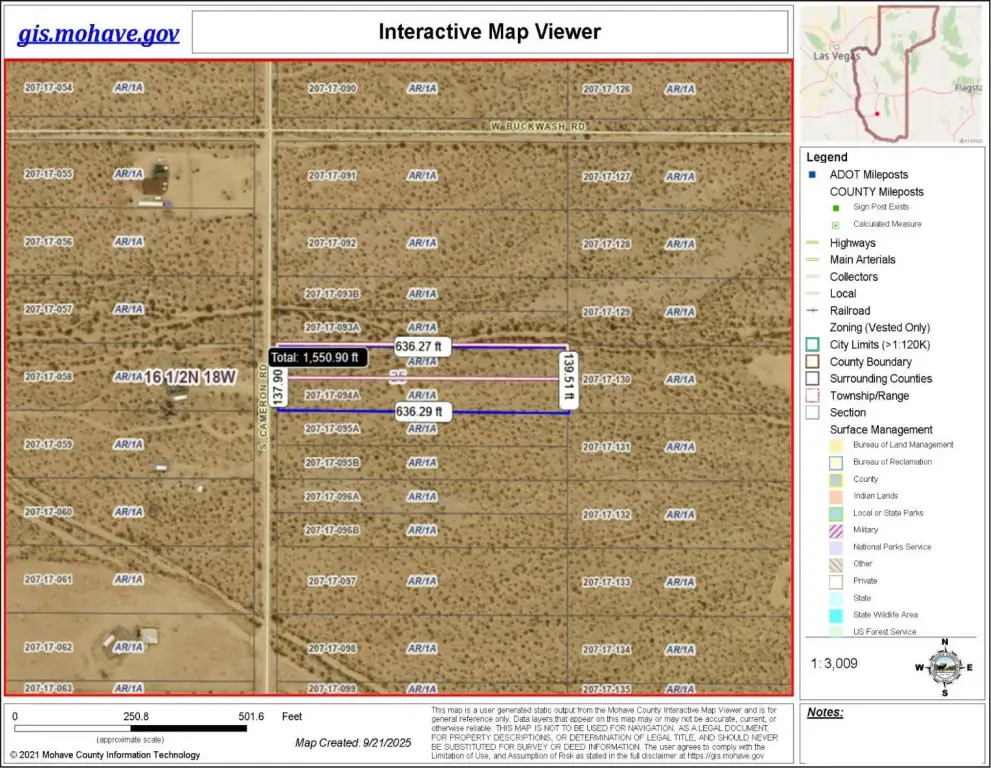Click the gis.mohave.gov link

pyautogui.click(x=98, y=33)
